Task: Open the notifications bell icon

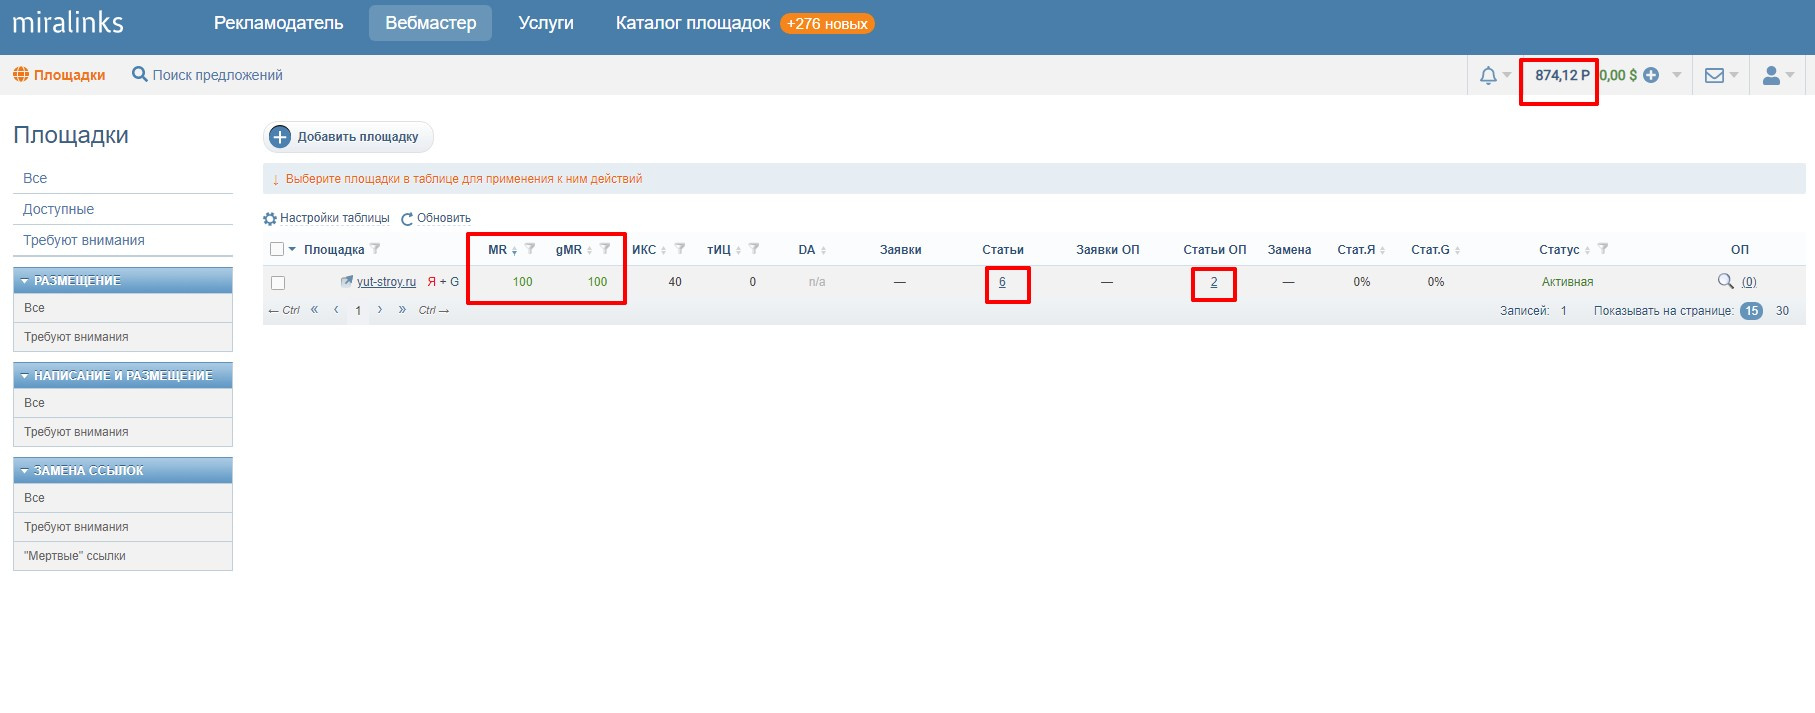Action: point(1488,75)
